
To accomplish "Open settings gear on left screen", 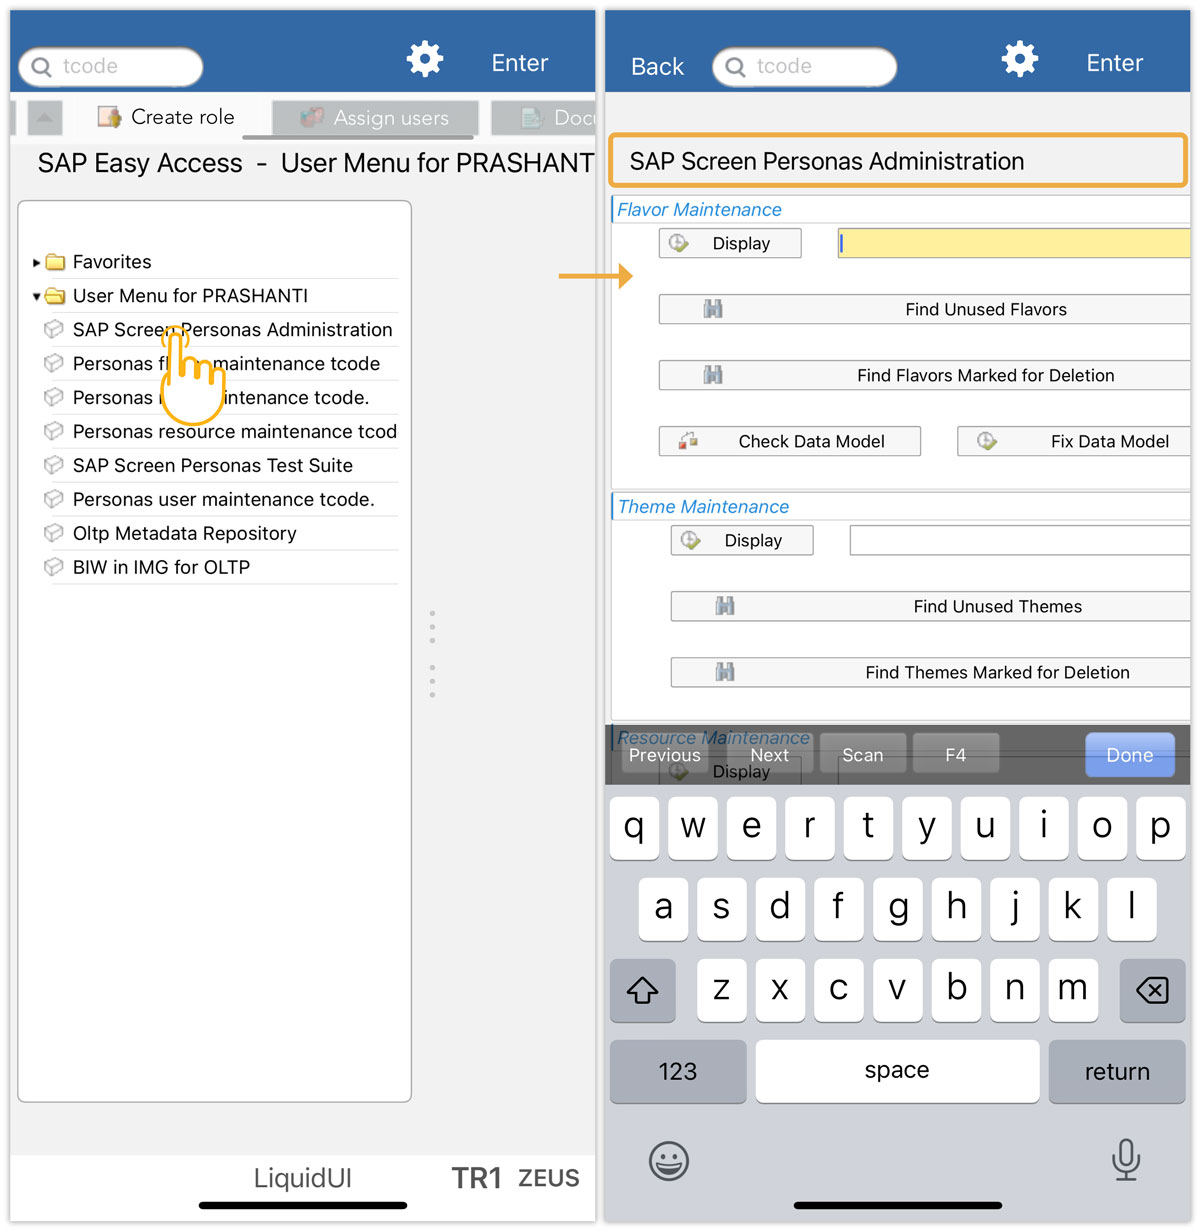I will 425,59.
